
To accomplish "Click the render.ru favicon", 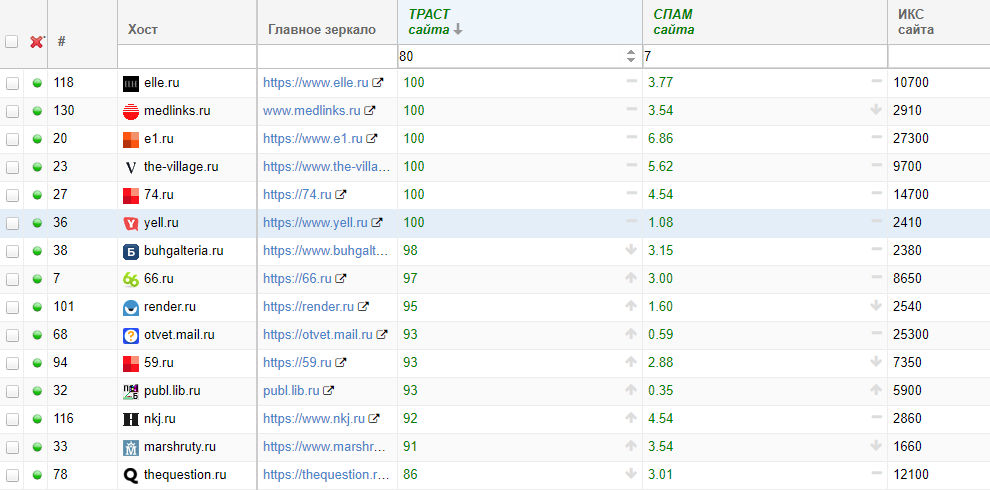I will tap(131, 308).
